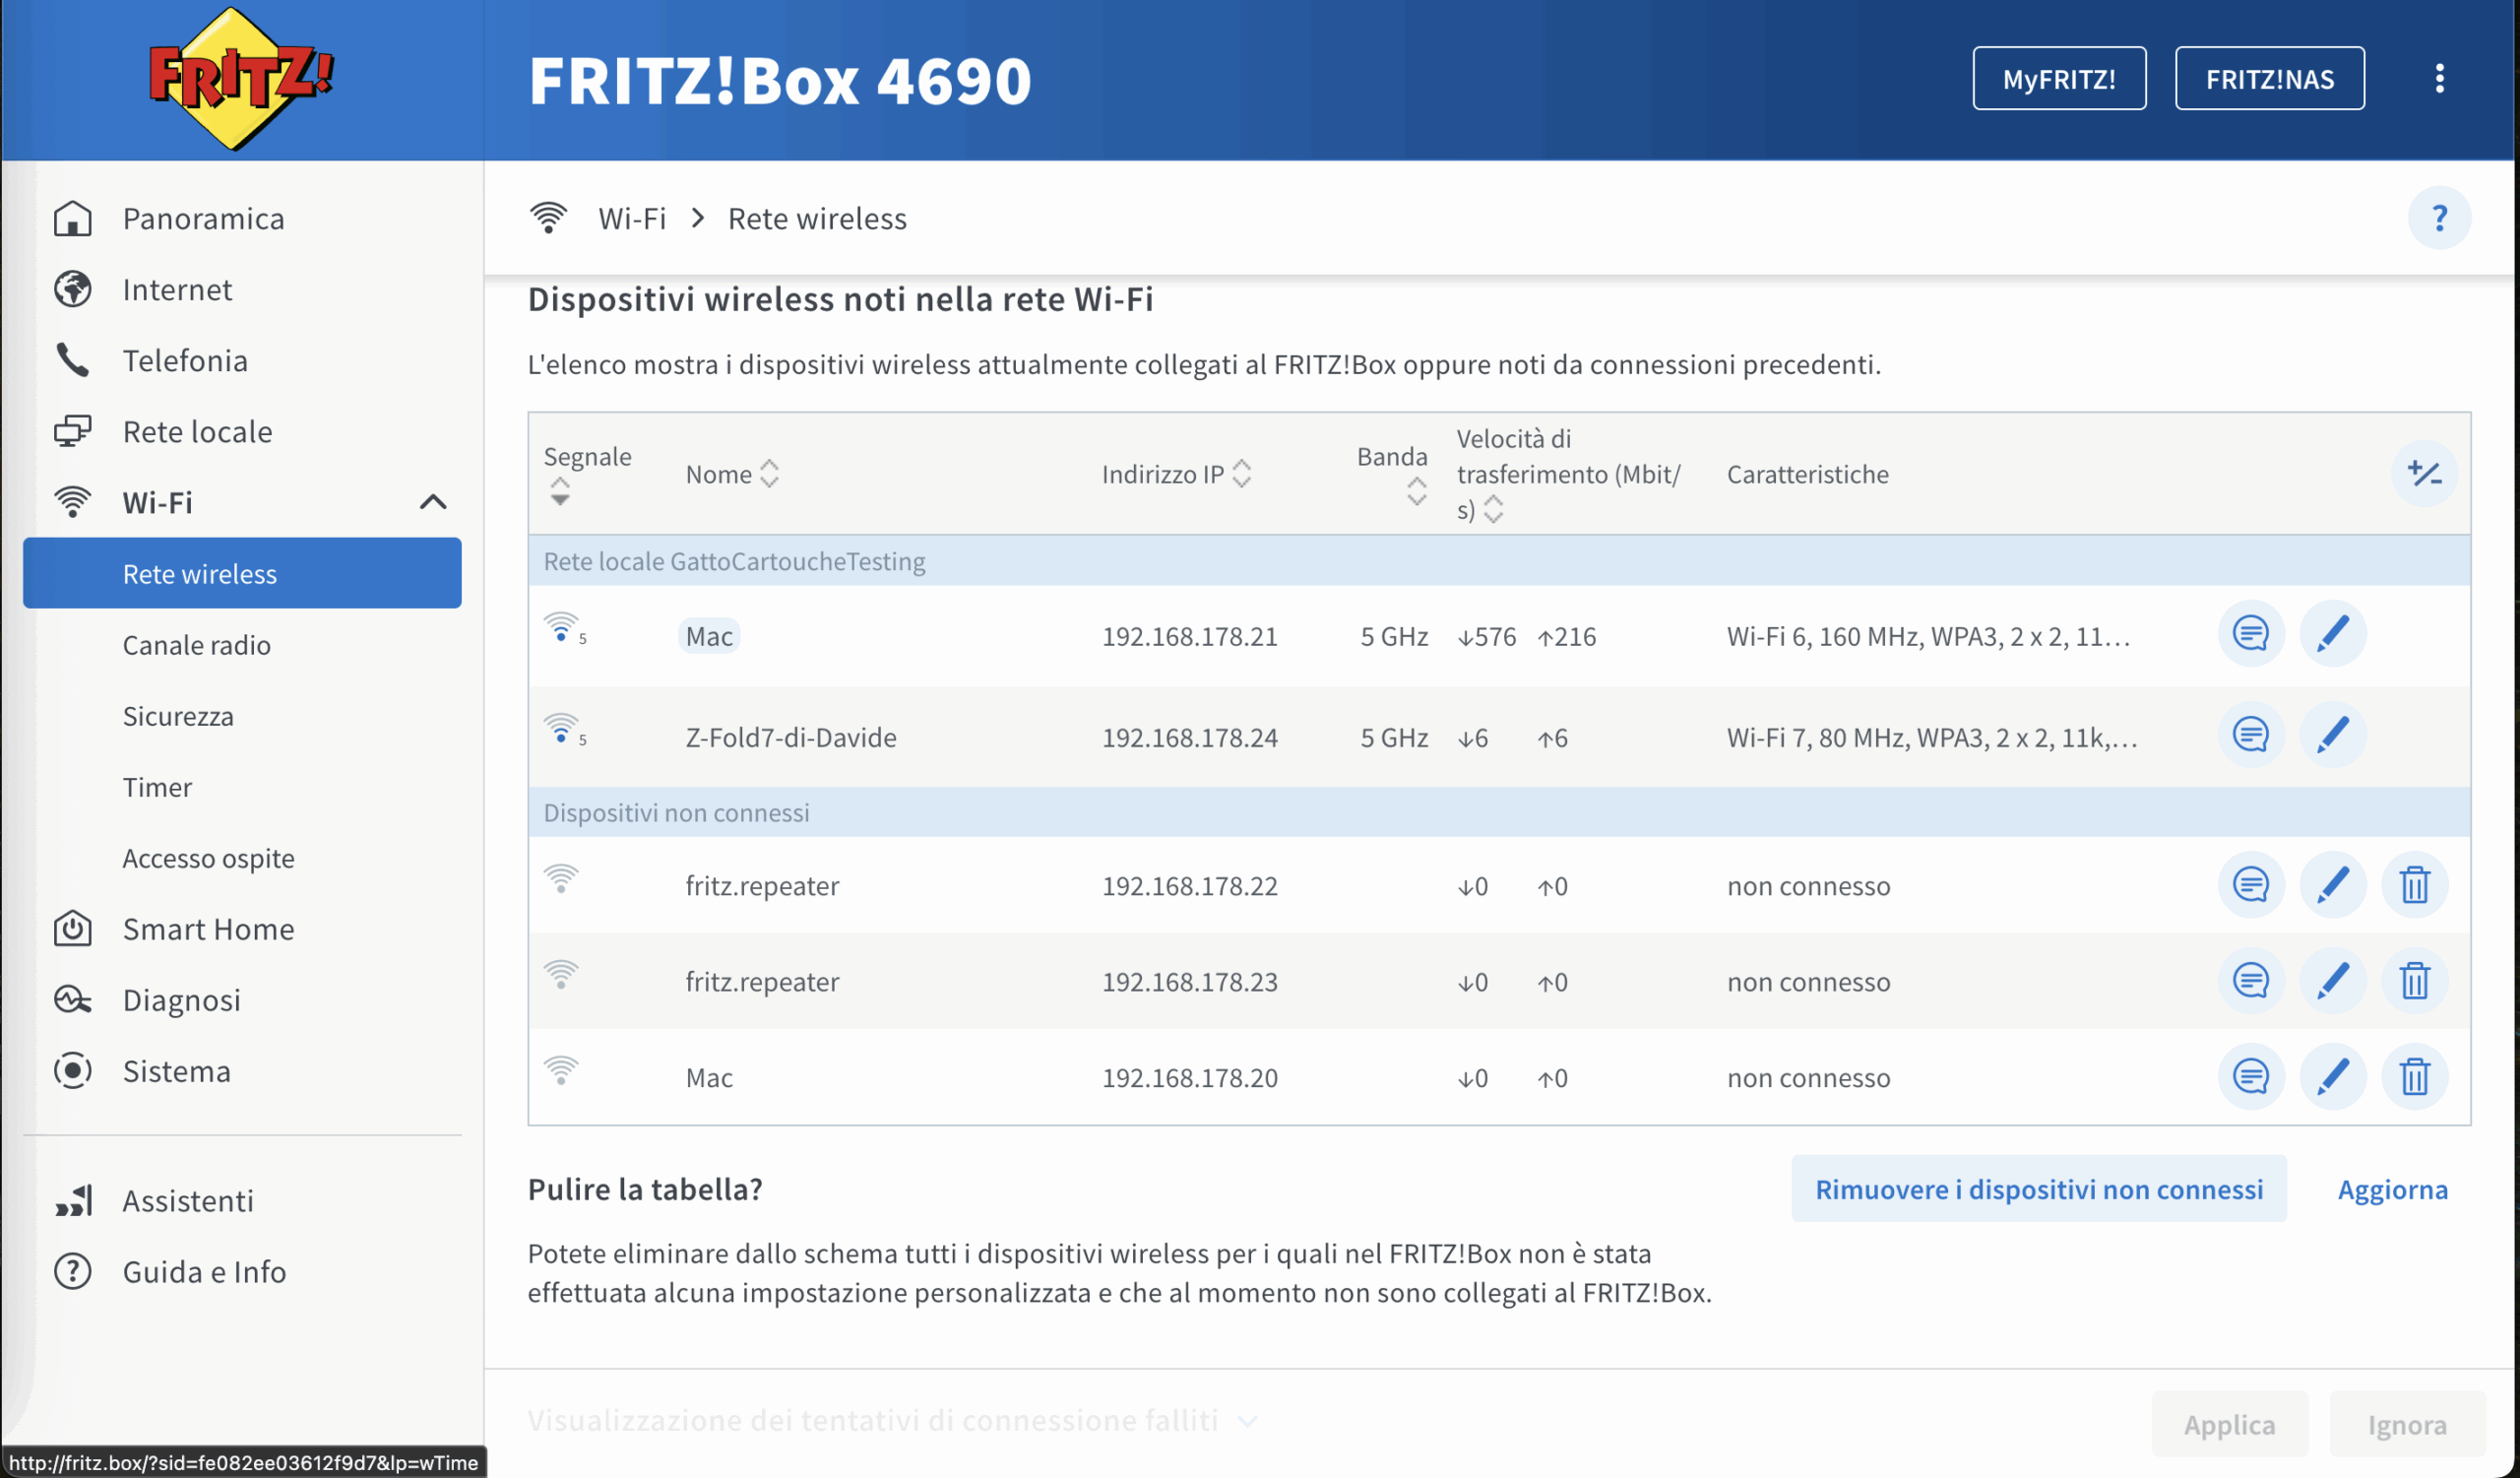Edit fritz.repeater 192.168.178.22 entry

tap(2332, 885)
